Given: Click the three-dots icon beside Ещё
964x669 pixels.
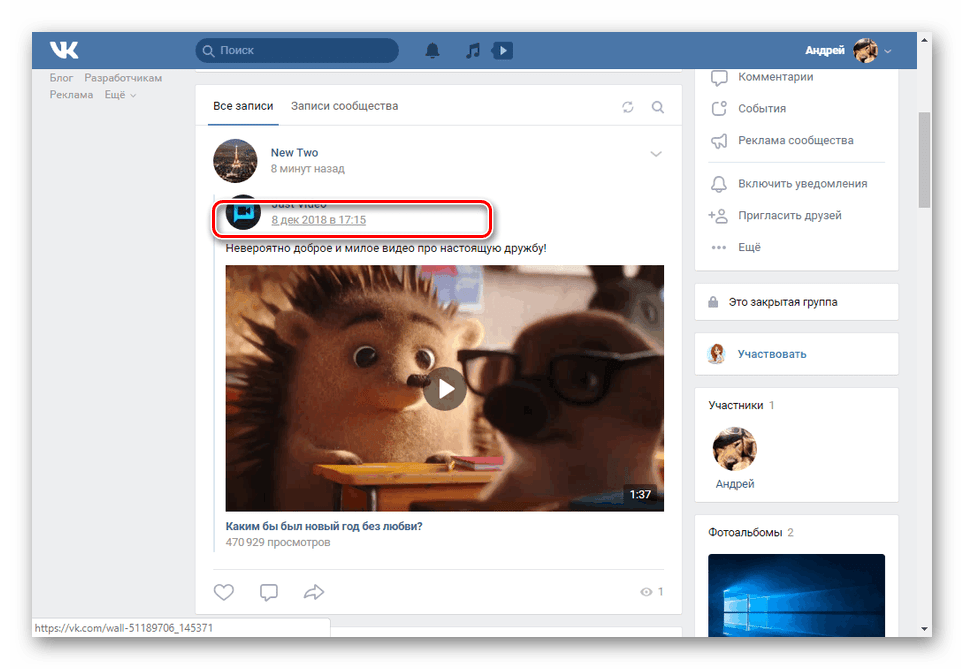Looking at the screenshot, I should [x=719, y=247].
